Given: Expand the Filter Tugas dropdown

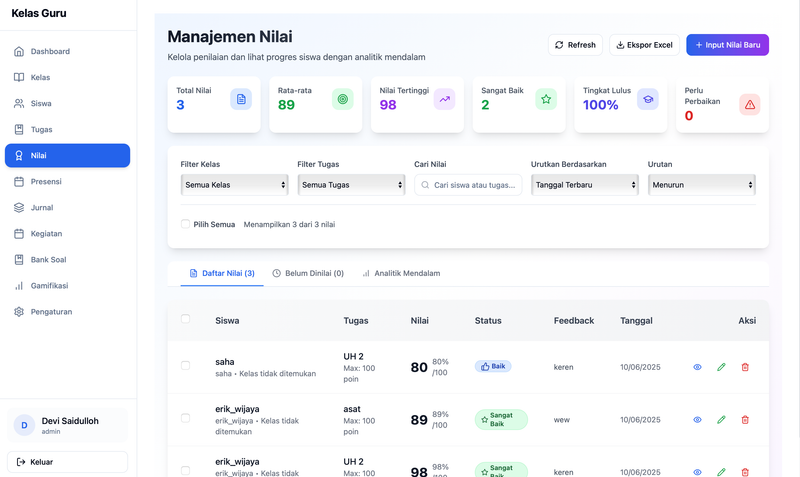Looking at the screenshot, I should (351, 185).
